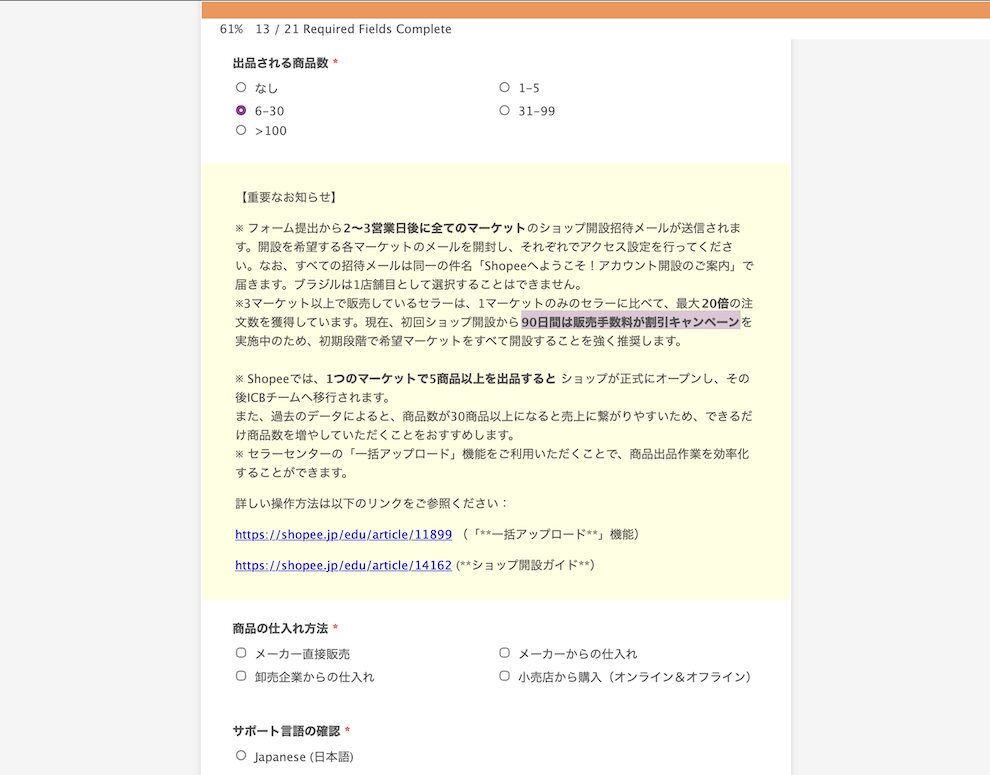Select the なし radio button
Image resolution: width=990 pixels, height=775 pixels.
(x=240, y=88)
